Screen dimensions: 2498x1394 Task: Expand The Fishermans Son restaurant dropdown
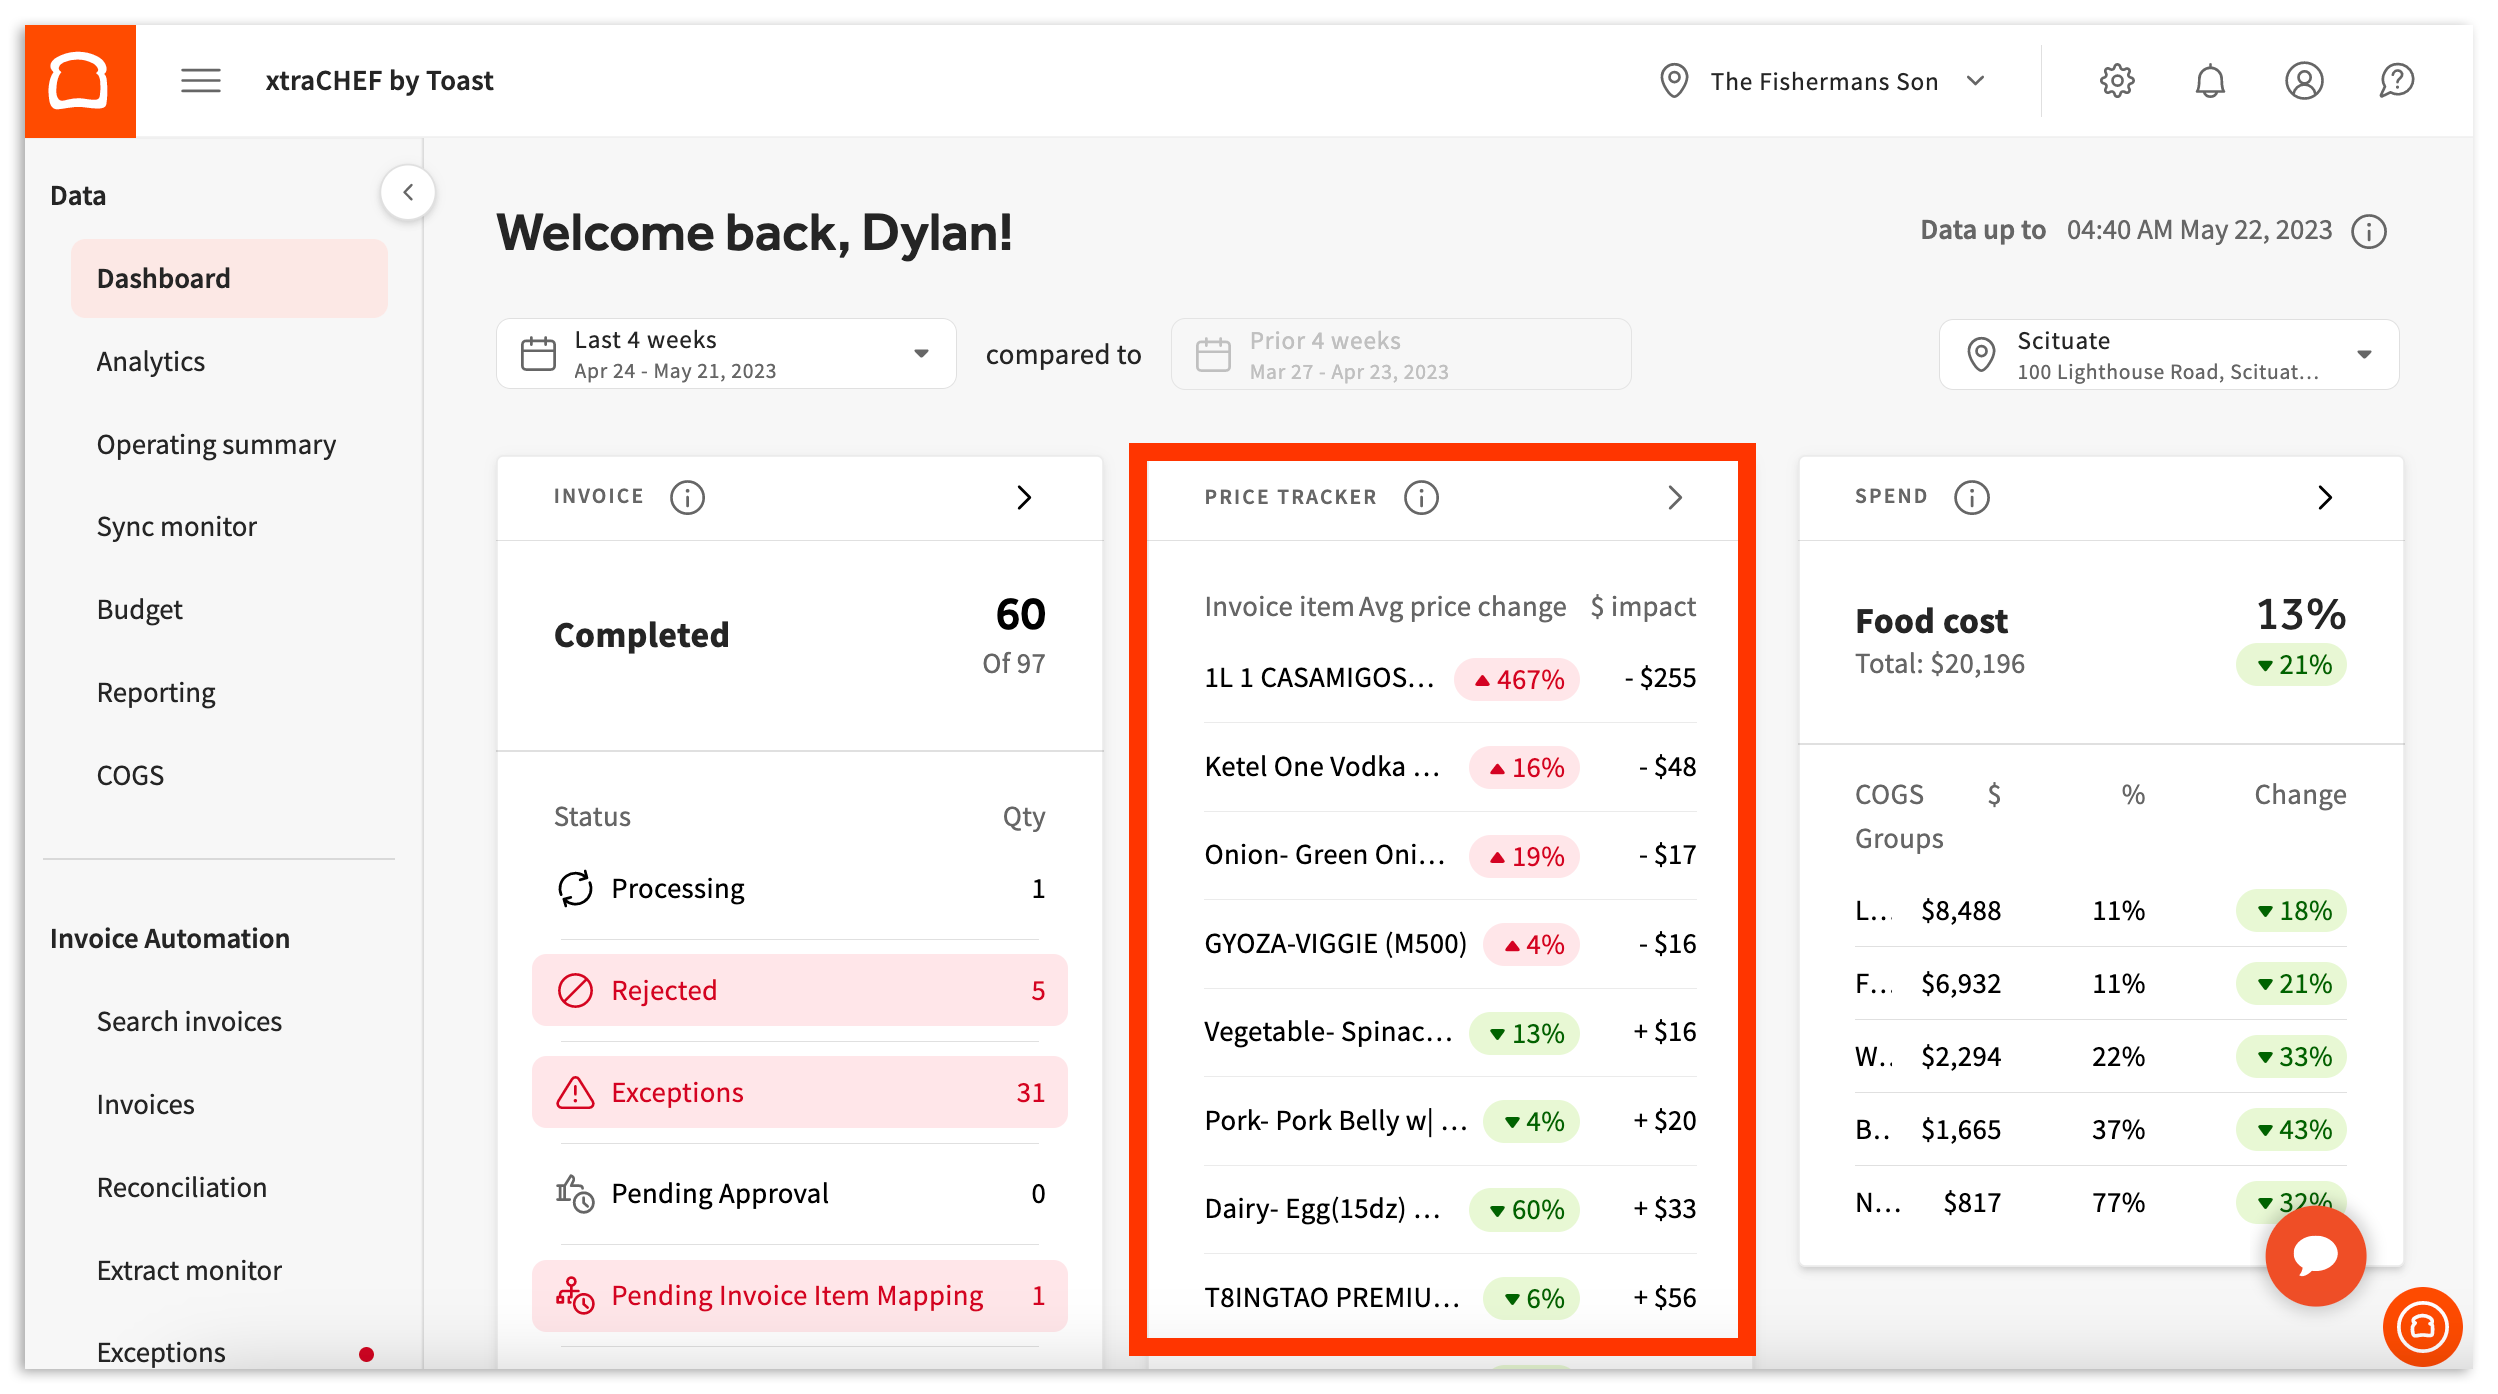tap(1977, 81)
